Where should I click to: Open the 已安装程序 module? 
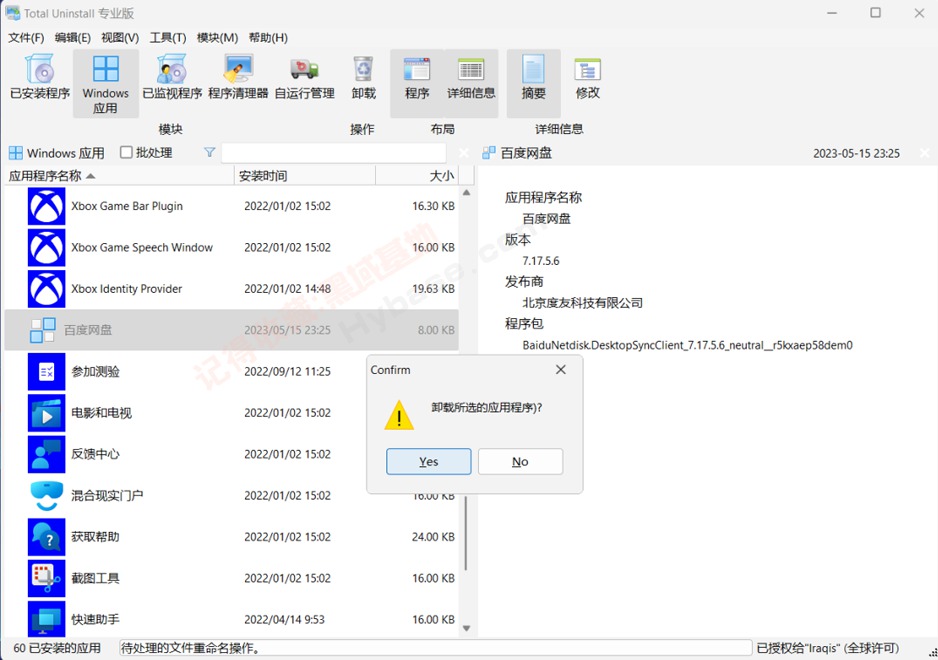pyautogui.click(x=40, y=77)
